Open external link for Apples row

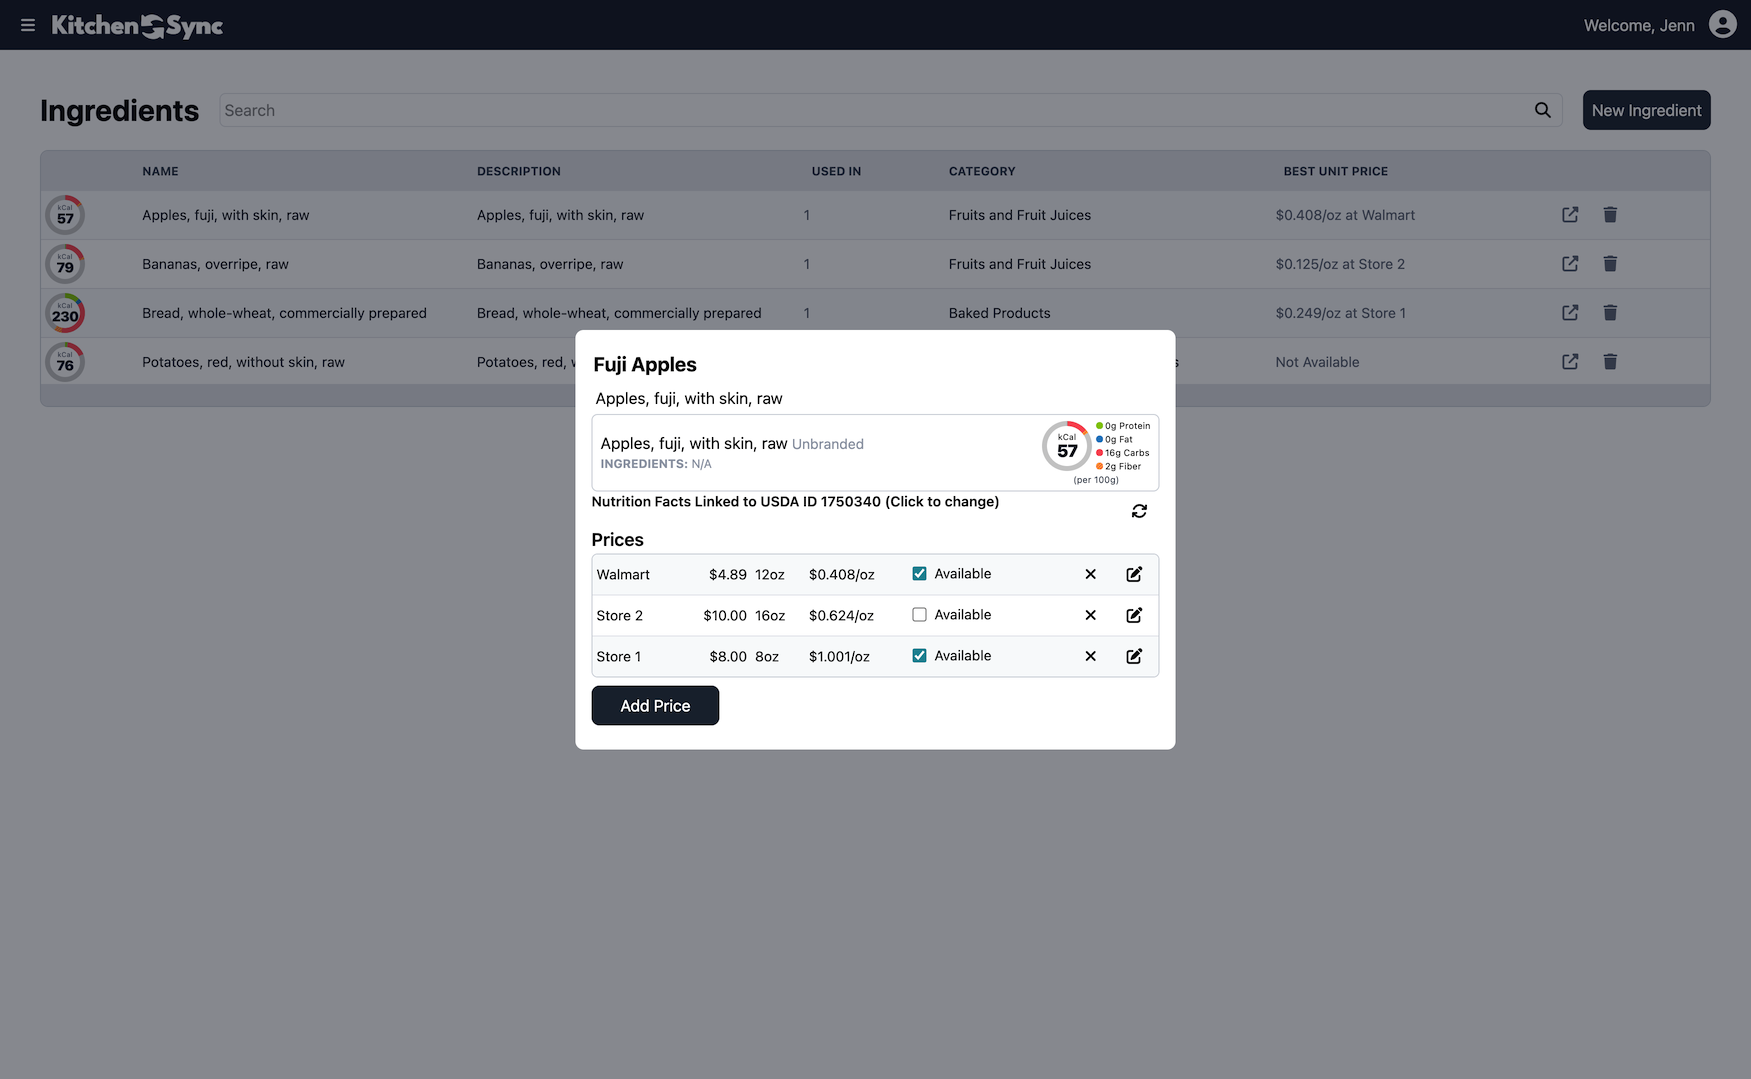tap(1569, 214)
